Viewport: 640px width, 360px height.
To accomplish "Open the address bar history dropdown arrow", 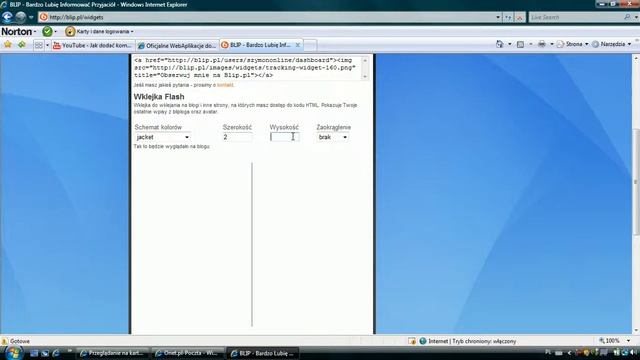I will pos(498,17).
